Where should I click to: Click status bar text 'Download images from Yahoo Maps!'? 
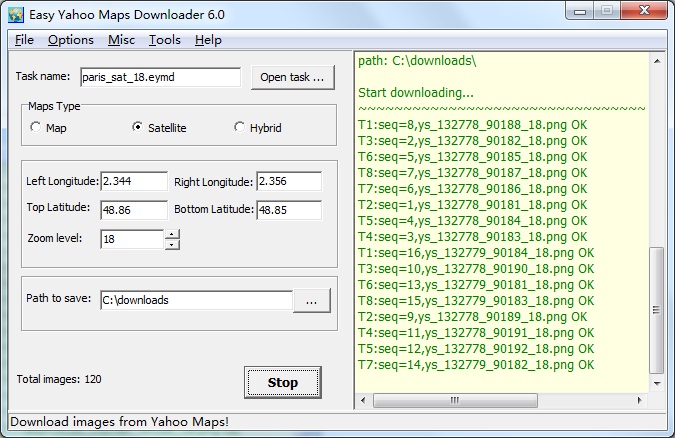[119, 422]
